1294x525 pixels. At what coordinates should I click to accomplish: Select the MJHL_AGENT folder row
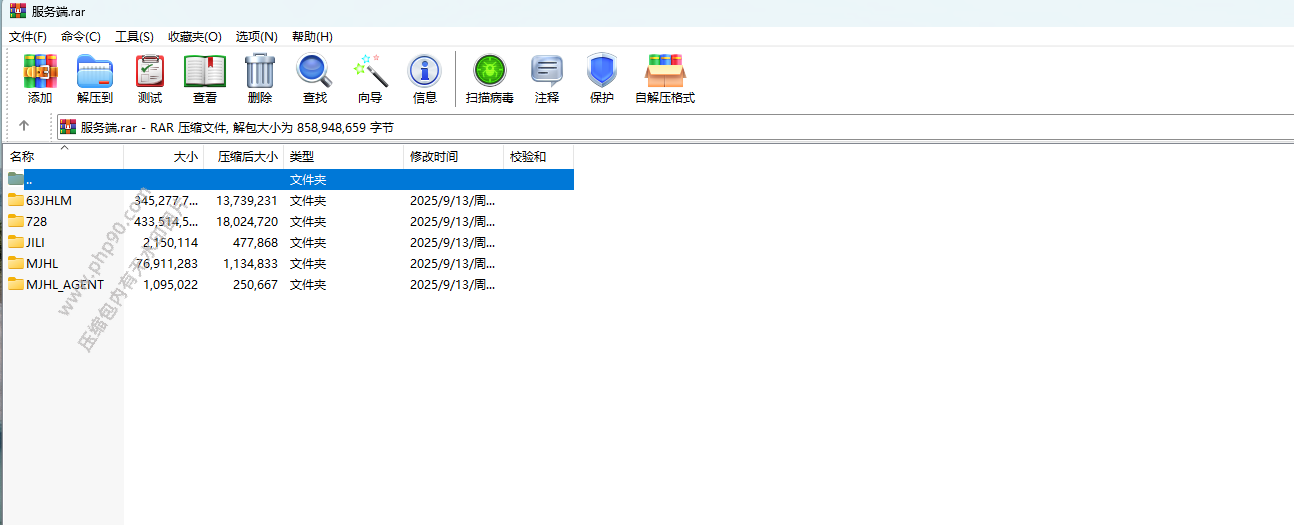pos(65,285)
